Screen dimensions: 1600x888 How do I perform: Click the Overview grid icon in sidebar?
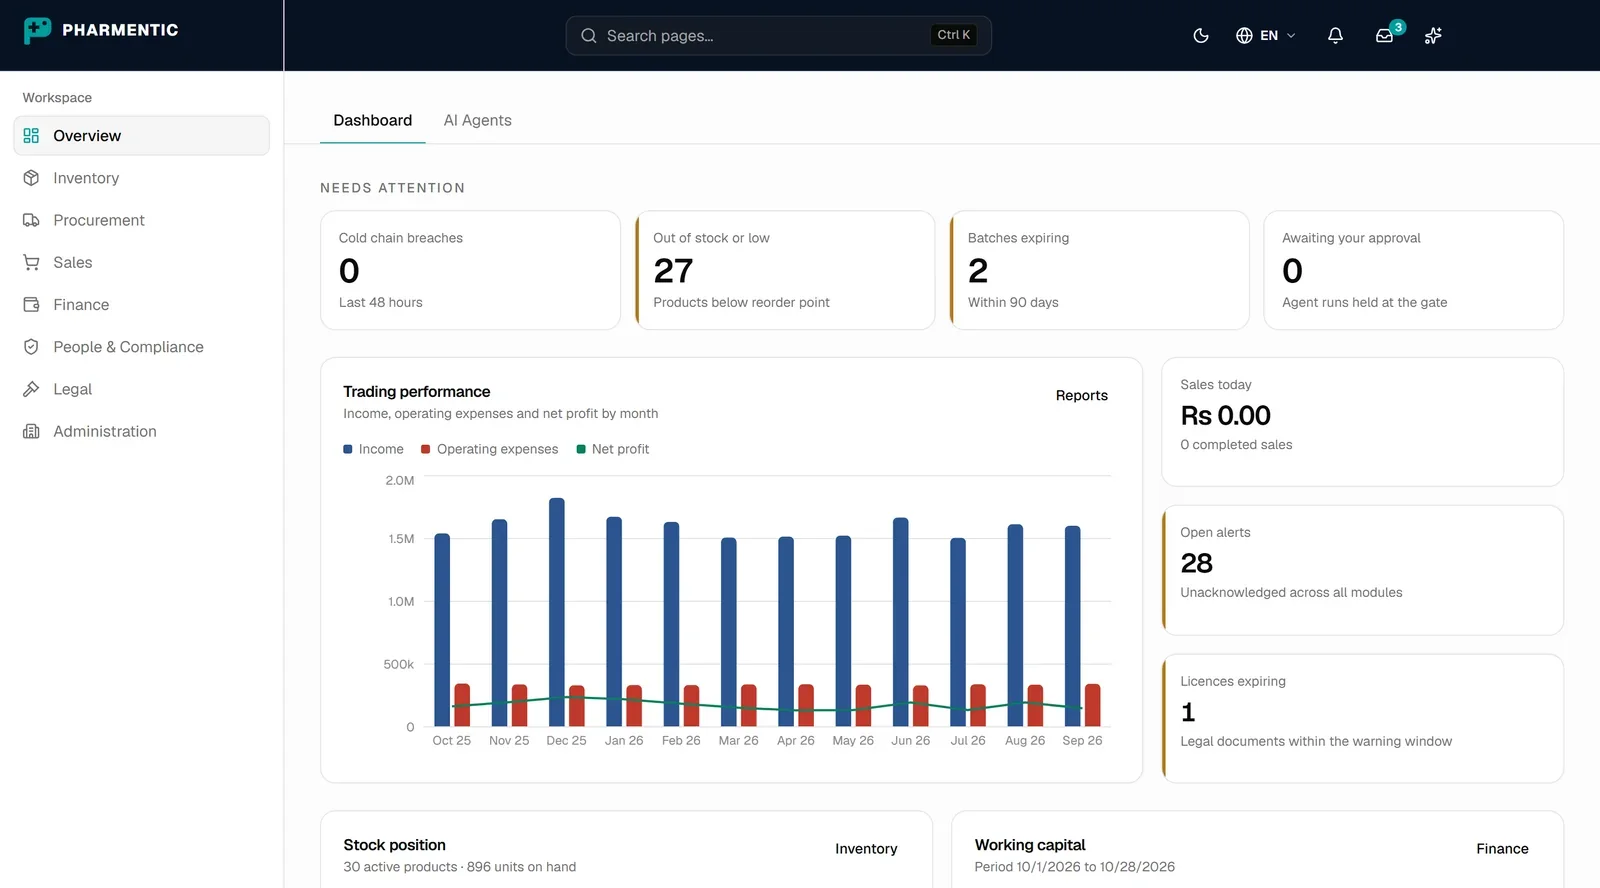click(x=31, y=136)
